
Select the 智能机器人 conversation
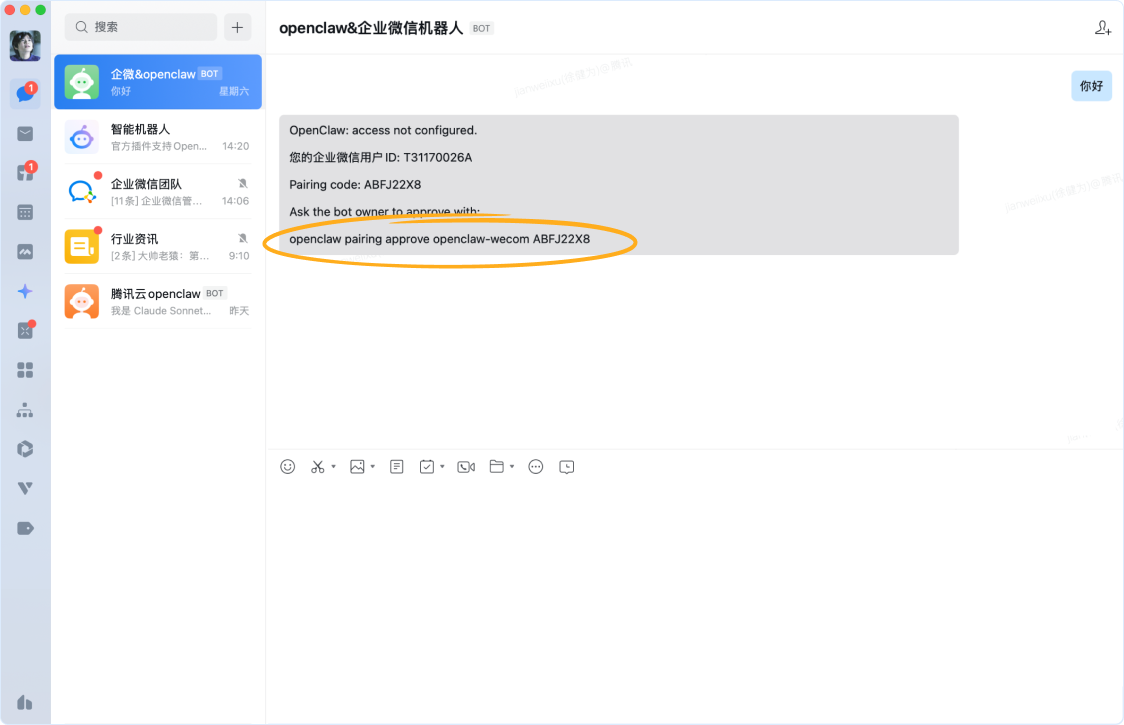click(158, 137)
